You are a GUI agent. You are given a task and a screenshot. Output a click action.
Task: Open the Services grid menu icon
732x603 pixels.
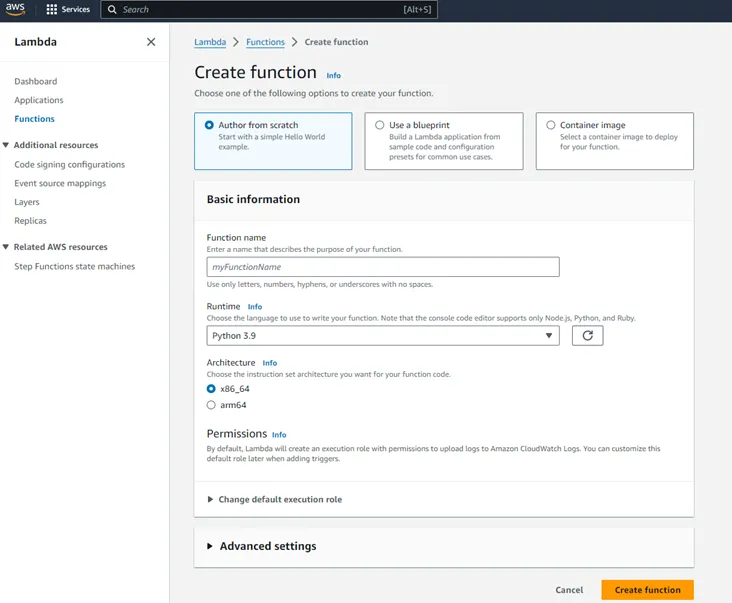pos(52,9)
